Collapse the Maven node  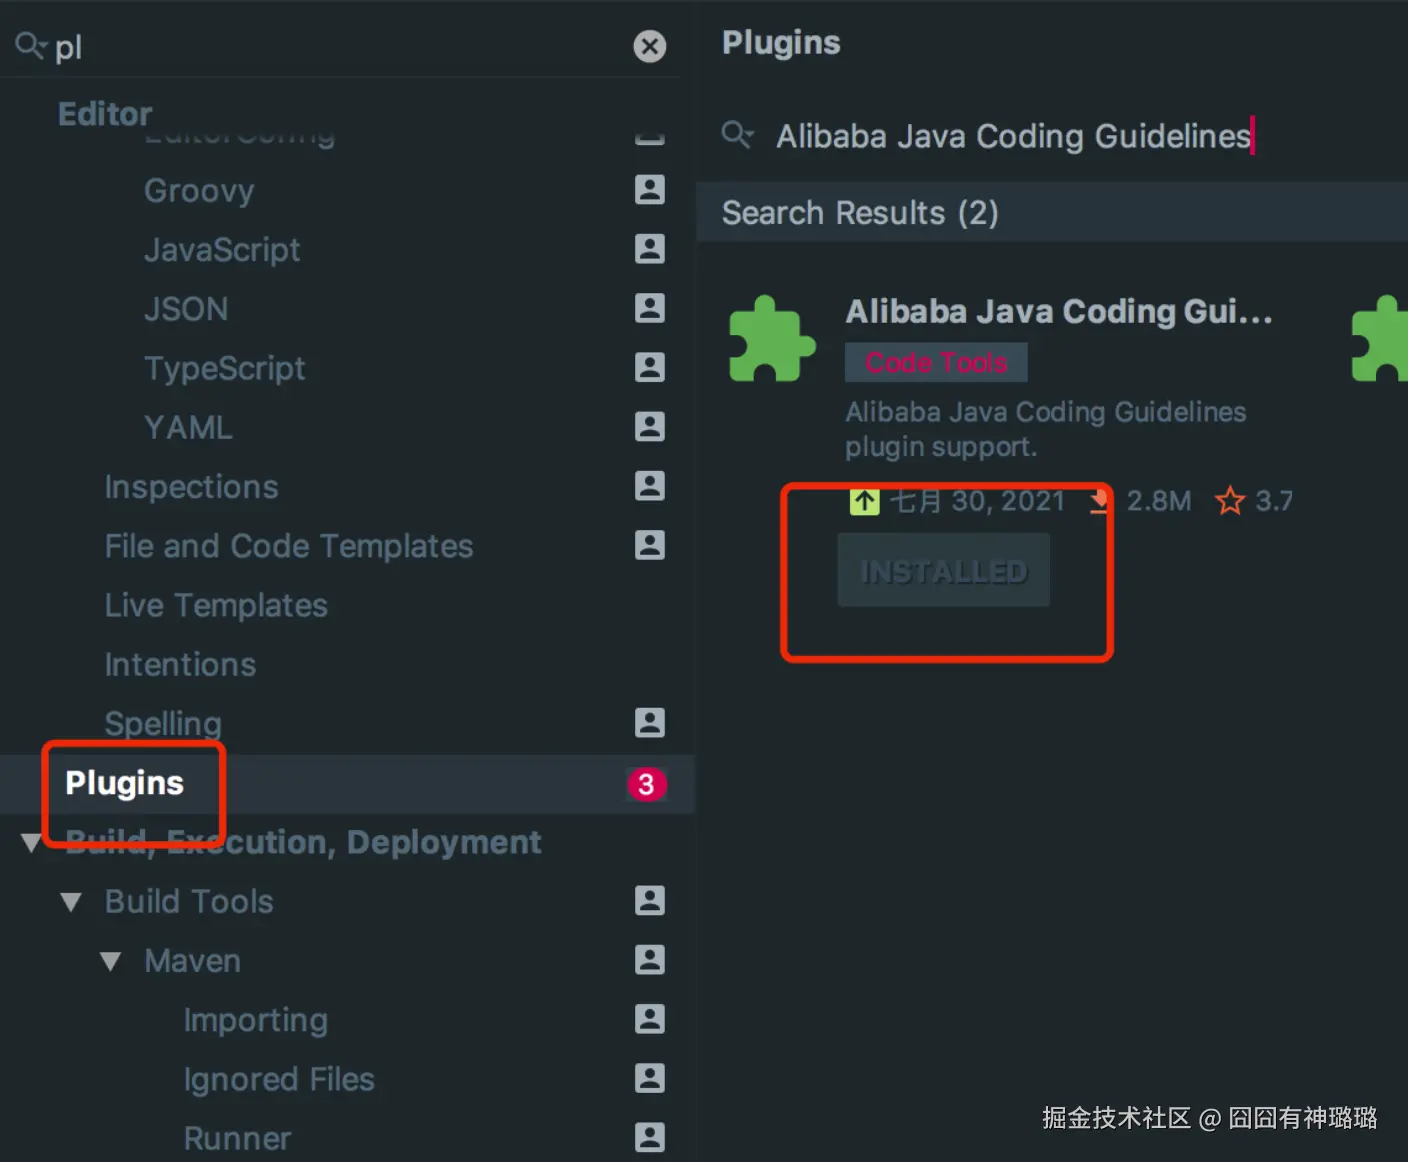(x=110, y=961)
